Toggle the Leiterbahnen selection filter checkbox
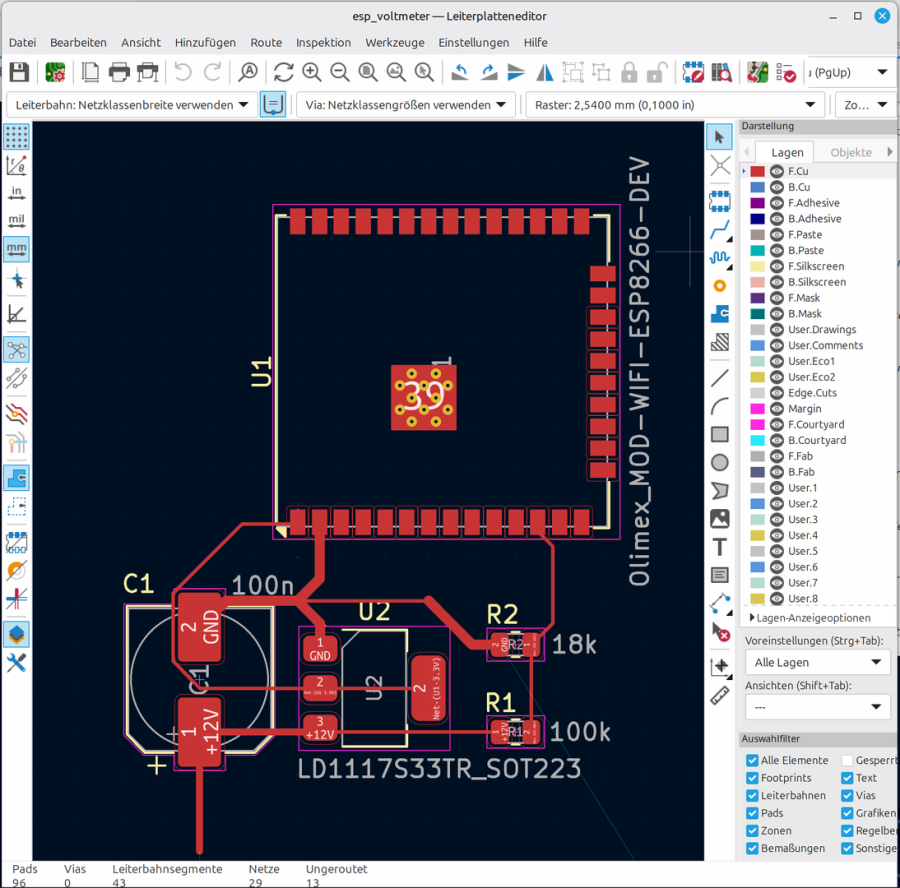This screenshot has height=888, width=900. tap(752, 796)
